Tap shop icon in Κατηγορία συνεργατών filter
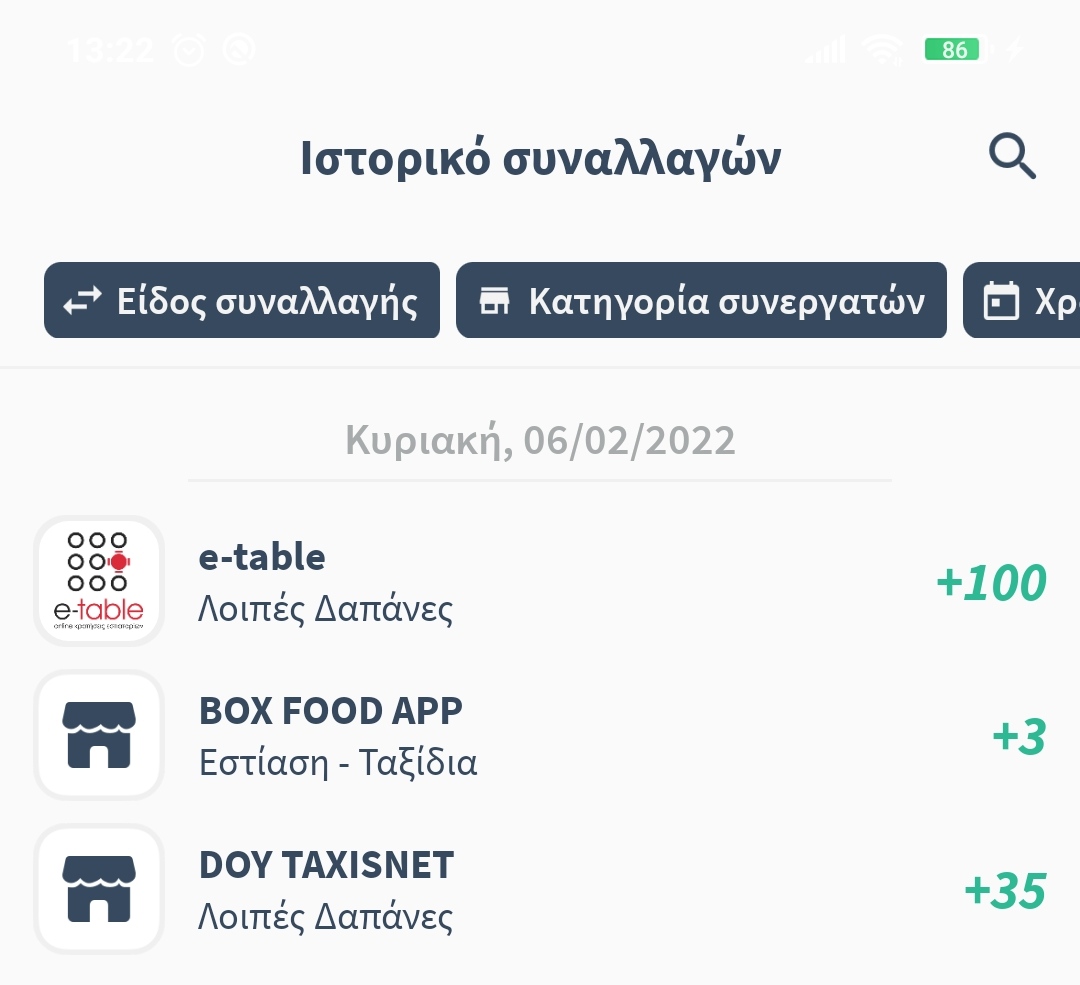 point(494,301)
